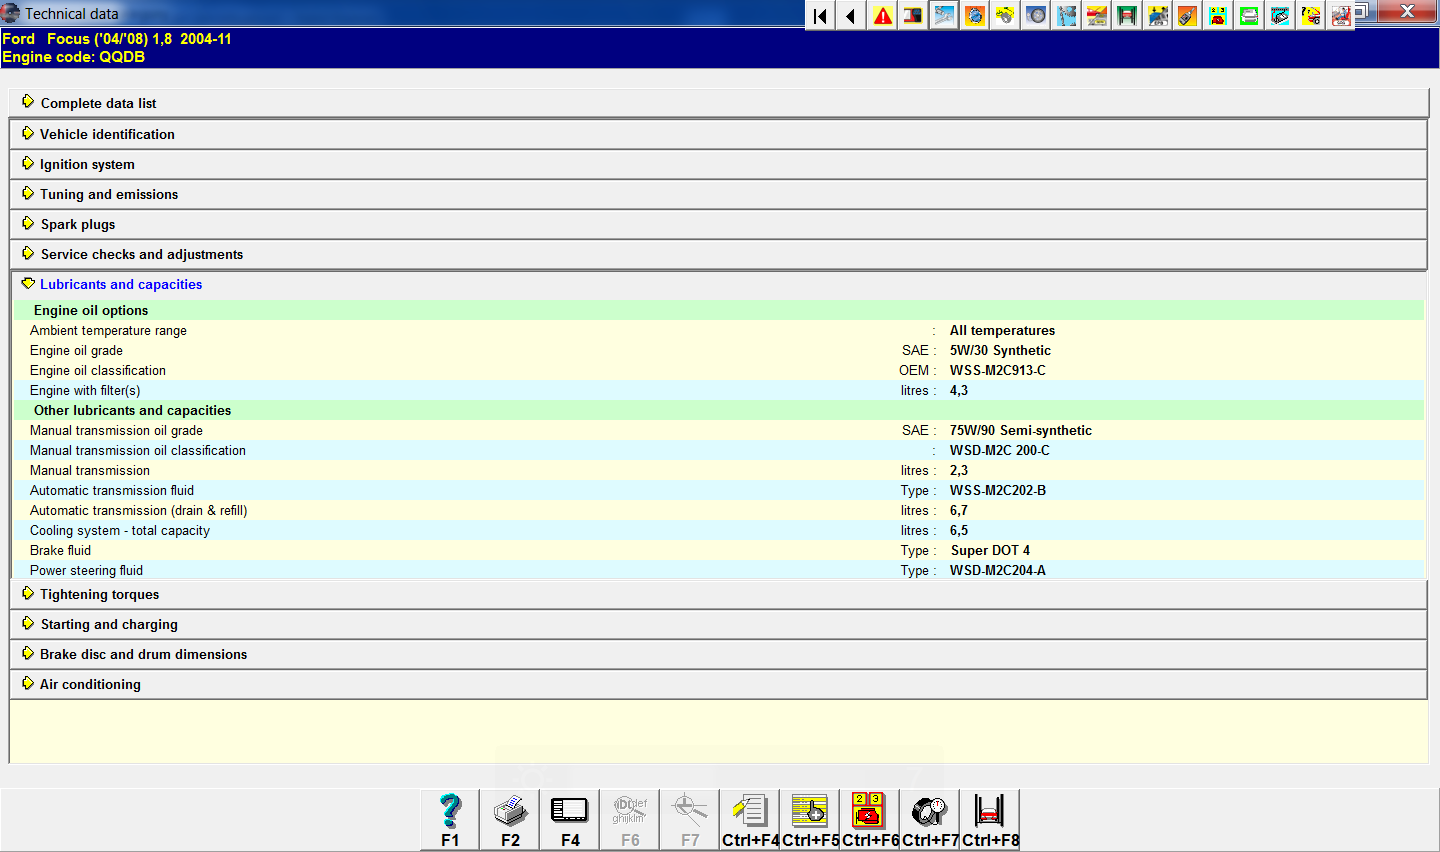Click the F4 screen icon button
1440x852 pixels.
(570, 819)
